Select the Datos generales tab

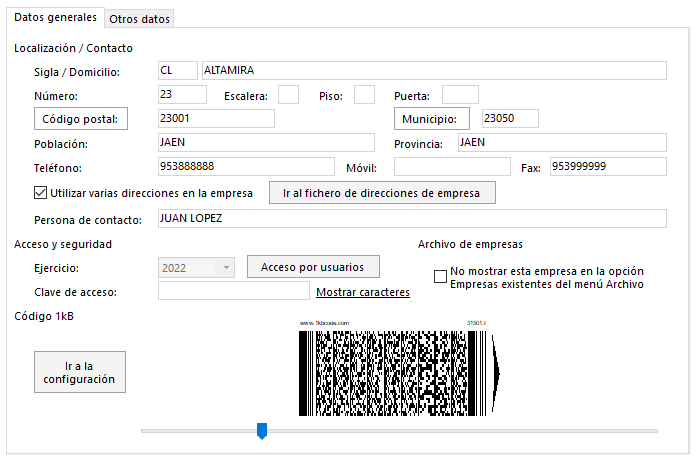click(55, 17)
